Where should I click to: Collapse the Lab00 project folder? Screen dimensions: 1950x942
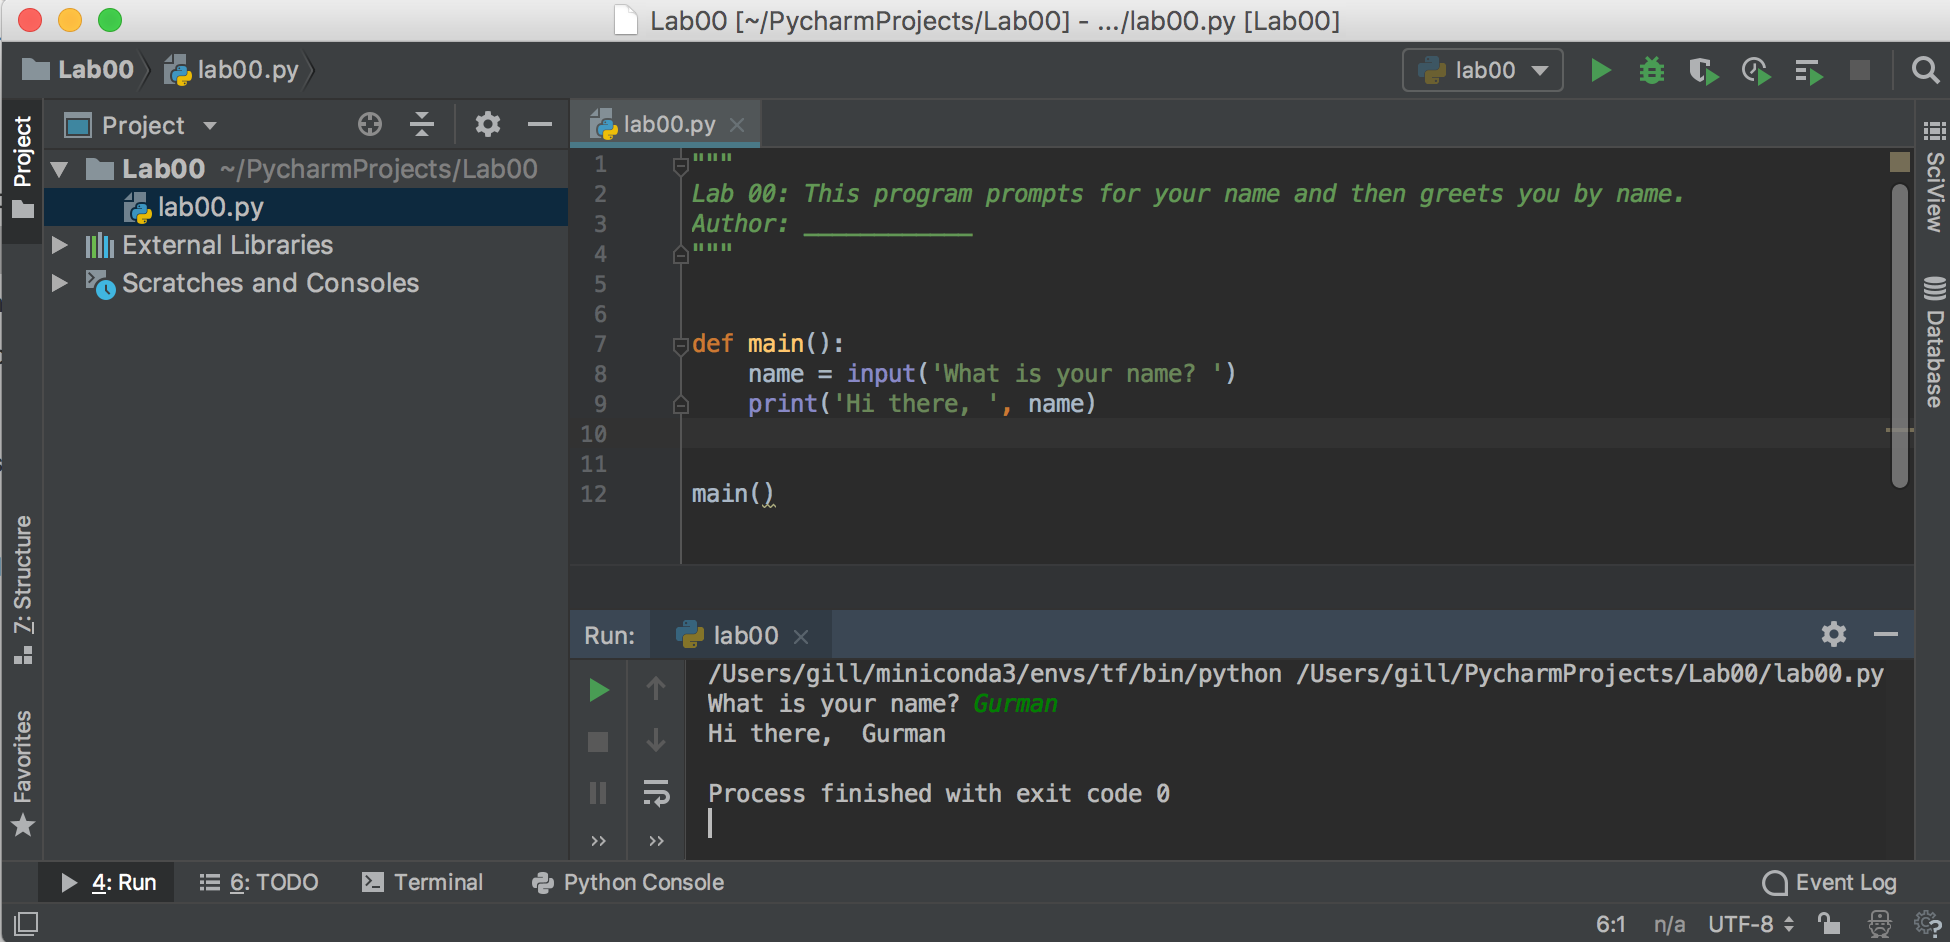[x=60, y=168]
